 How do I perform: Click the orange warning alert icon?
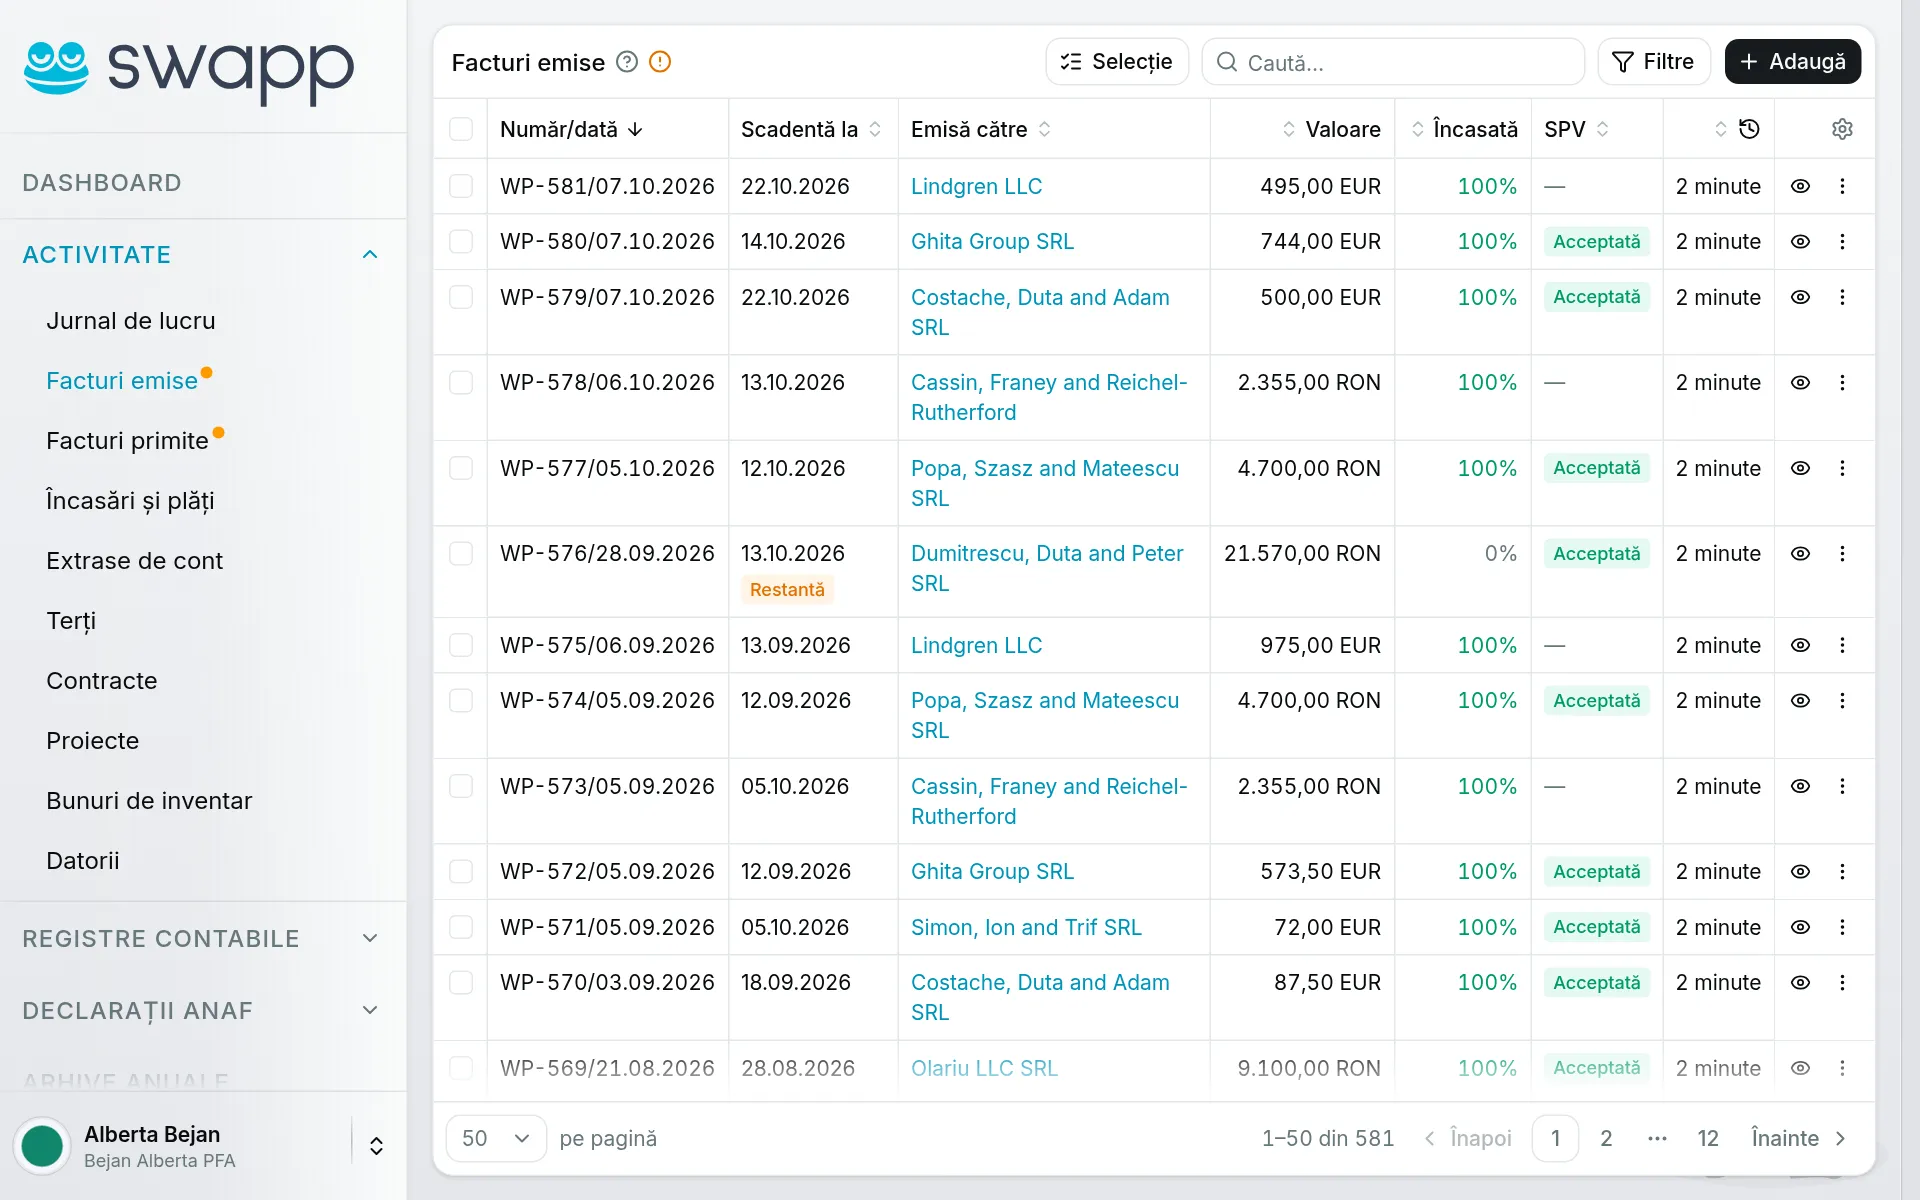tap(660, 62)
